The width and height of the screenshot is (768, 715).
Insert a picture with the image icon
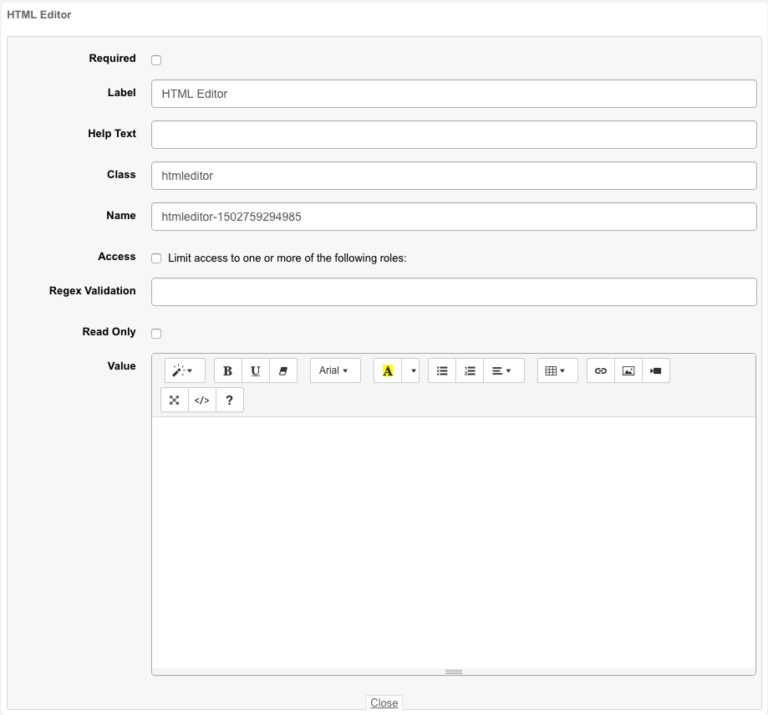coord(628,371)
